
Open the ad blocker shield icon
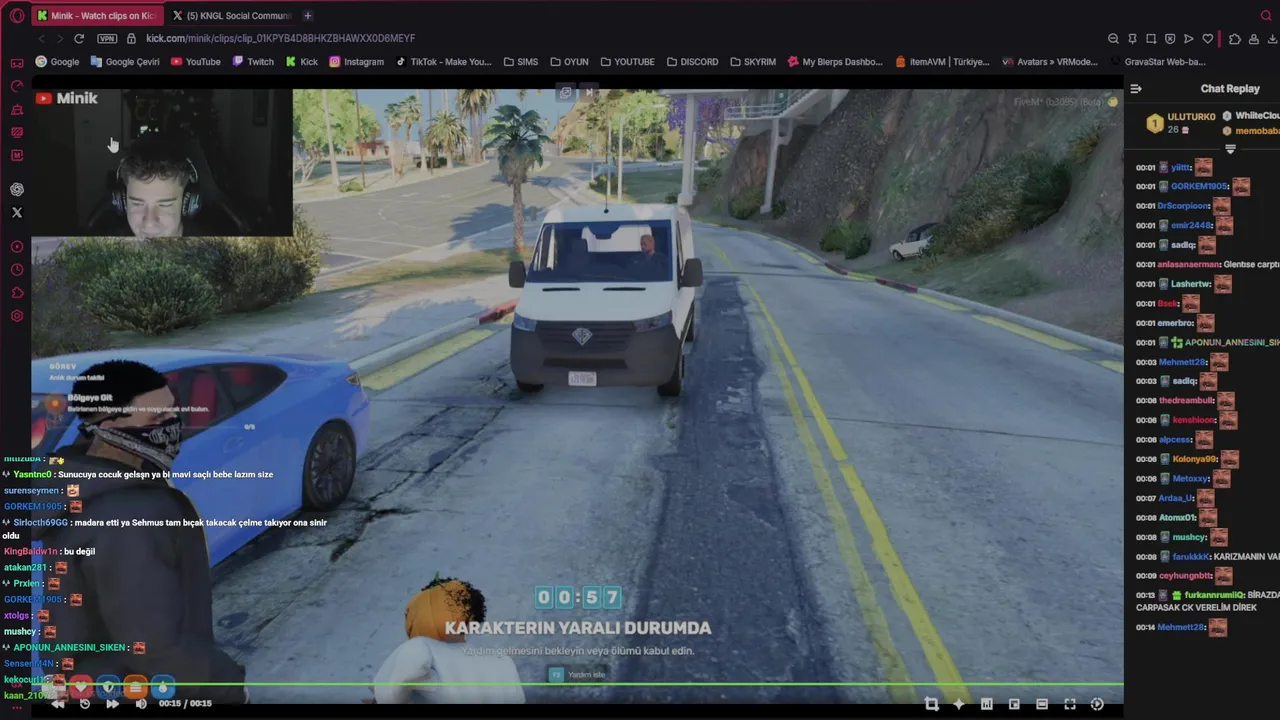pyautogui.click(x=1170, y=39)
